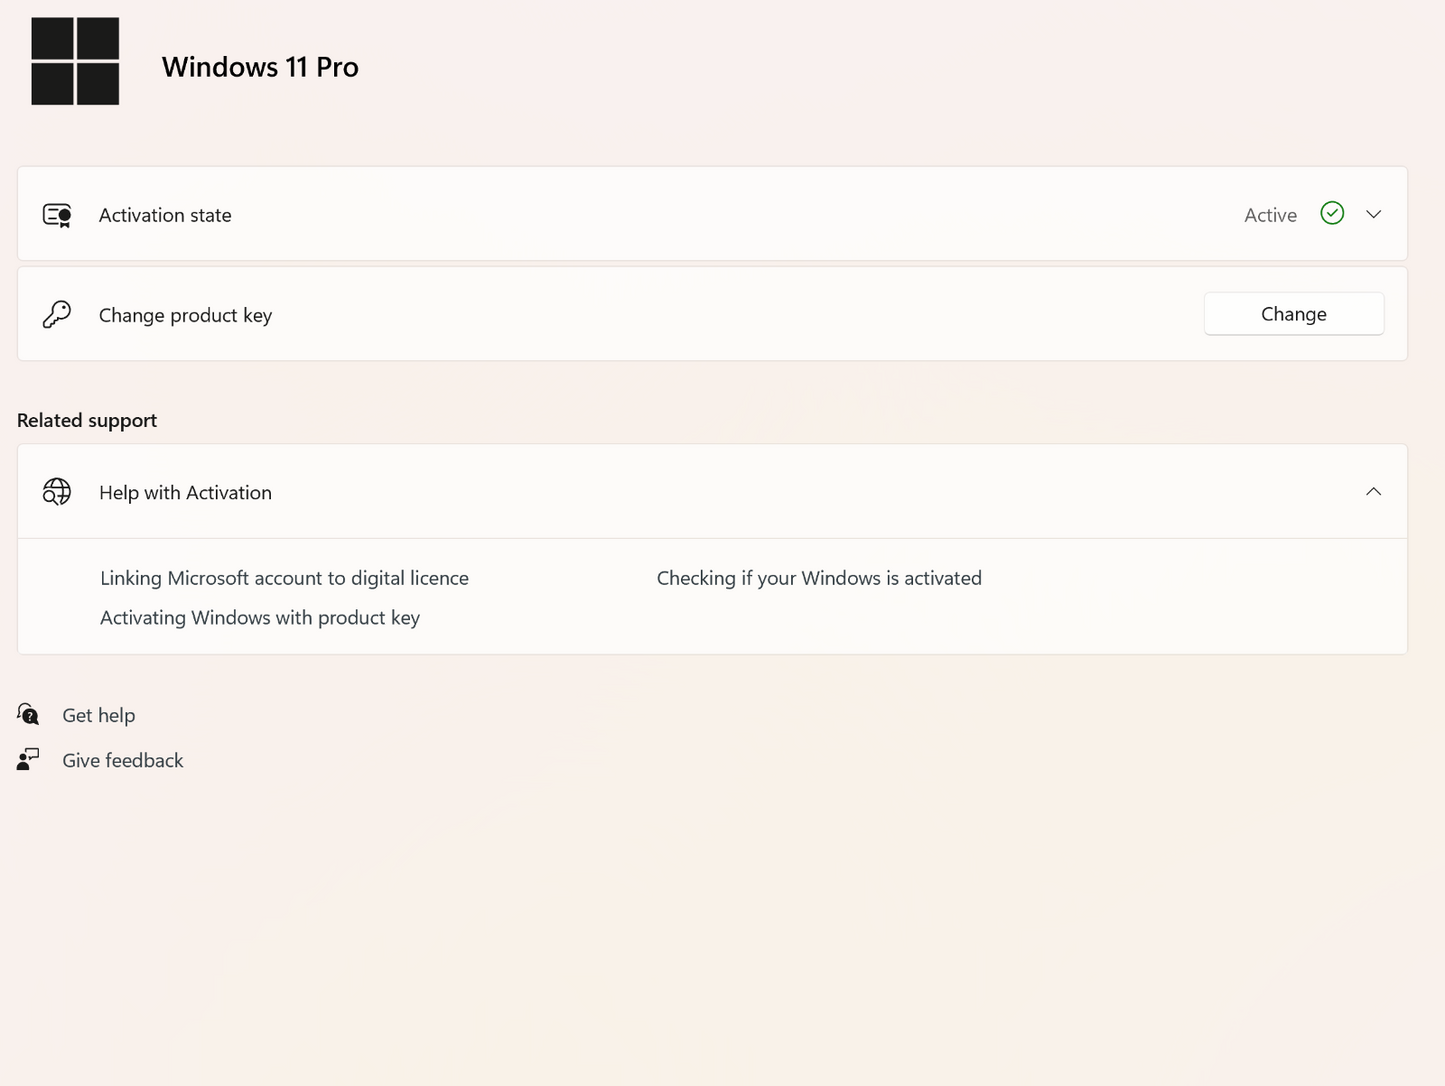This screenshot has width=1445, height=1086.
Task: Click the Get help chat icon
Action: tap(28, 714)
